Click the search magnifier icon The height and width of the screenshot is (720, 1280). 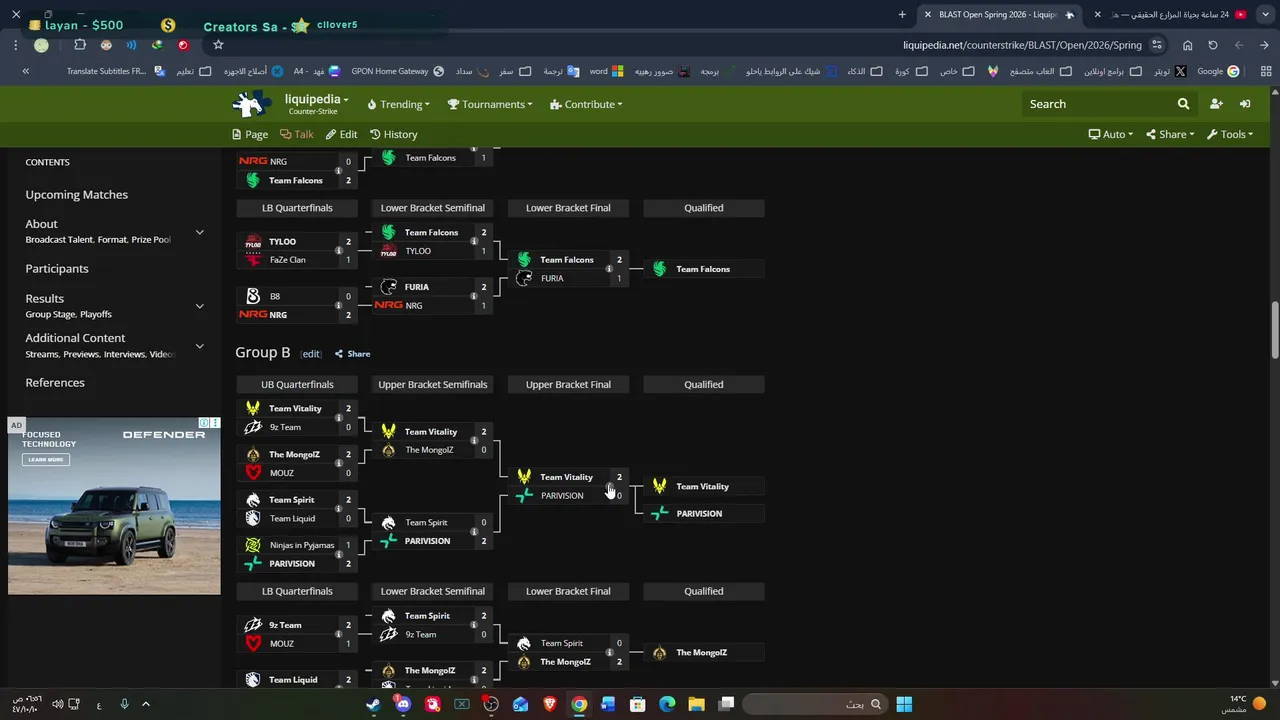coord(1183,104)
